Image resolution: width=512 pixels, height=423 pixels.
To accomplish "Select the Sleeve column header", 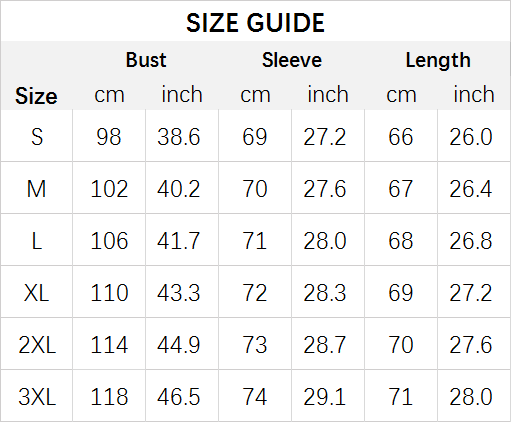I will click(x=292, y=60).
